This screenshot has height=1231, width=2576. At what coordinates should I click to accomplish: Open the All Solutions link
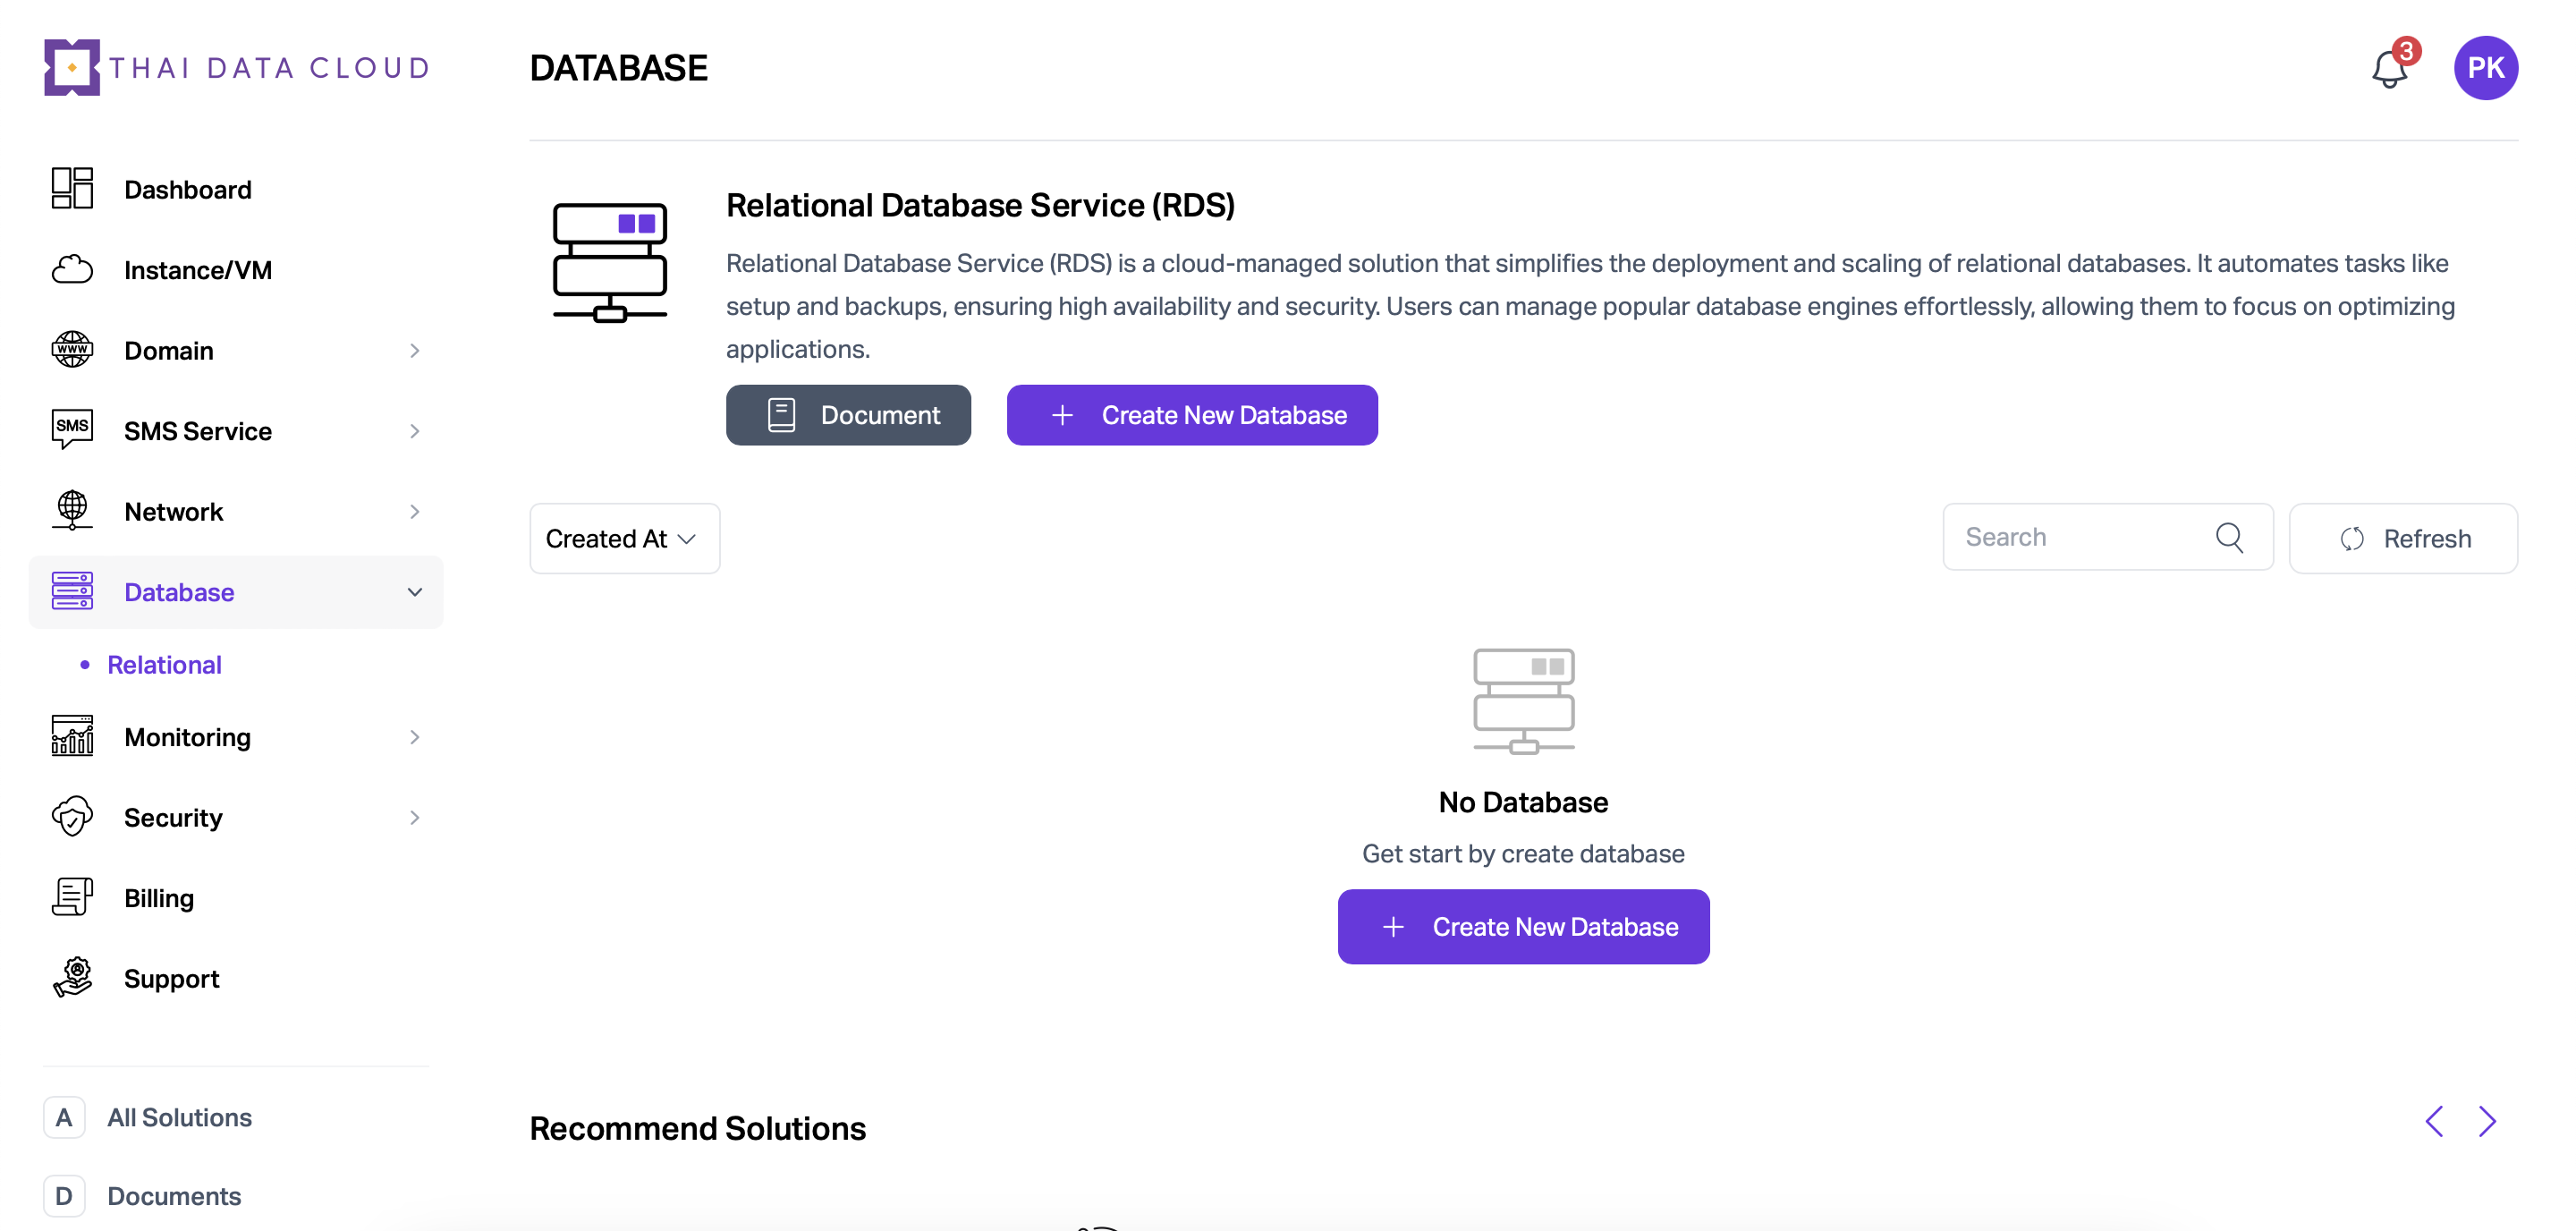tap(179, 1117)
